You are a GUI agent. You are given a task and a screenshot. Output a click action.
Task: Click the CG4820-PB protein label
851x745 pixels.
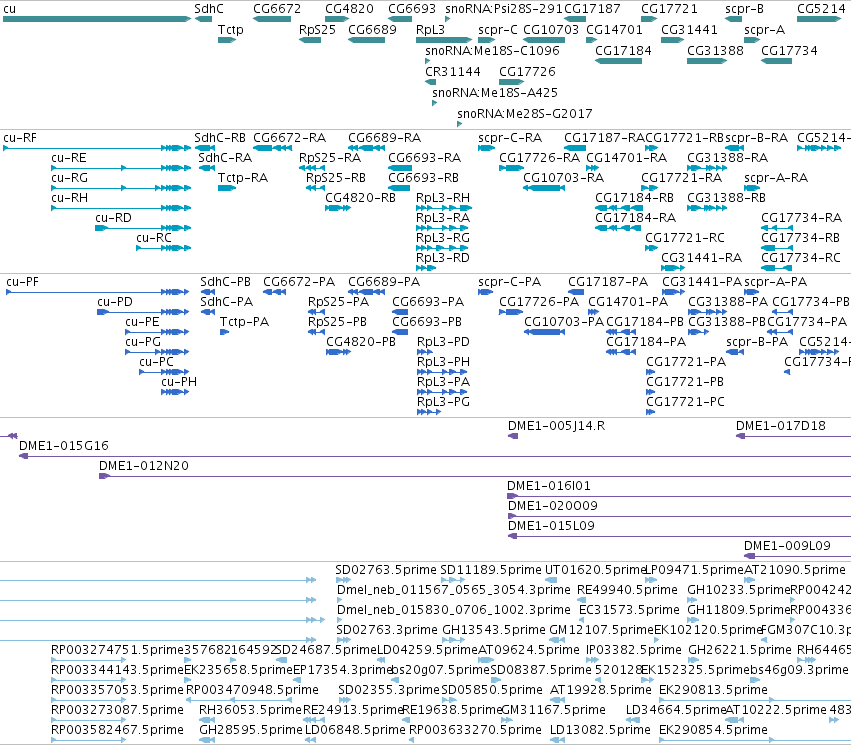[361, 342]
